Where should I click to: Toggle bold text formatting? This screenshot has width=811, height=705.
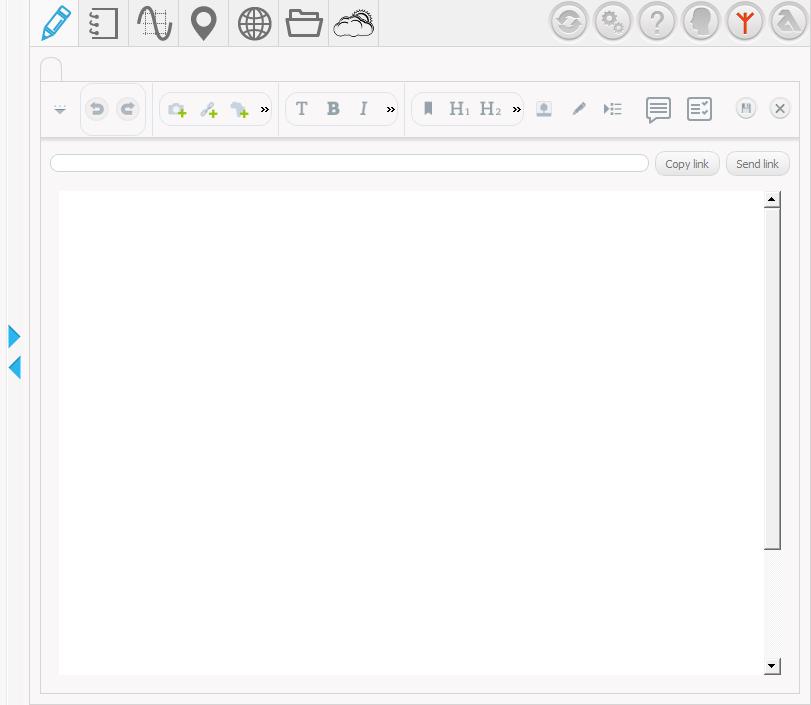click(x=333, y=109)
